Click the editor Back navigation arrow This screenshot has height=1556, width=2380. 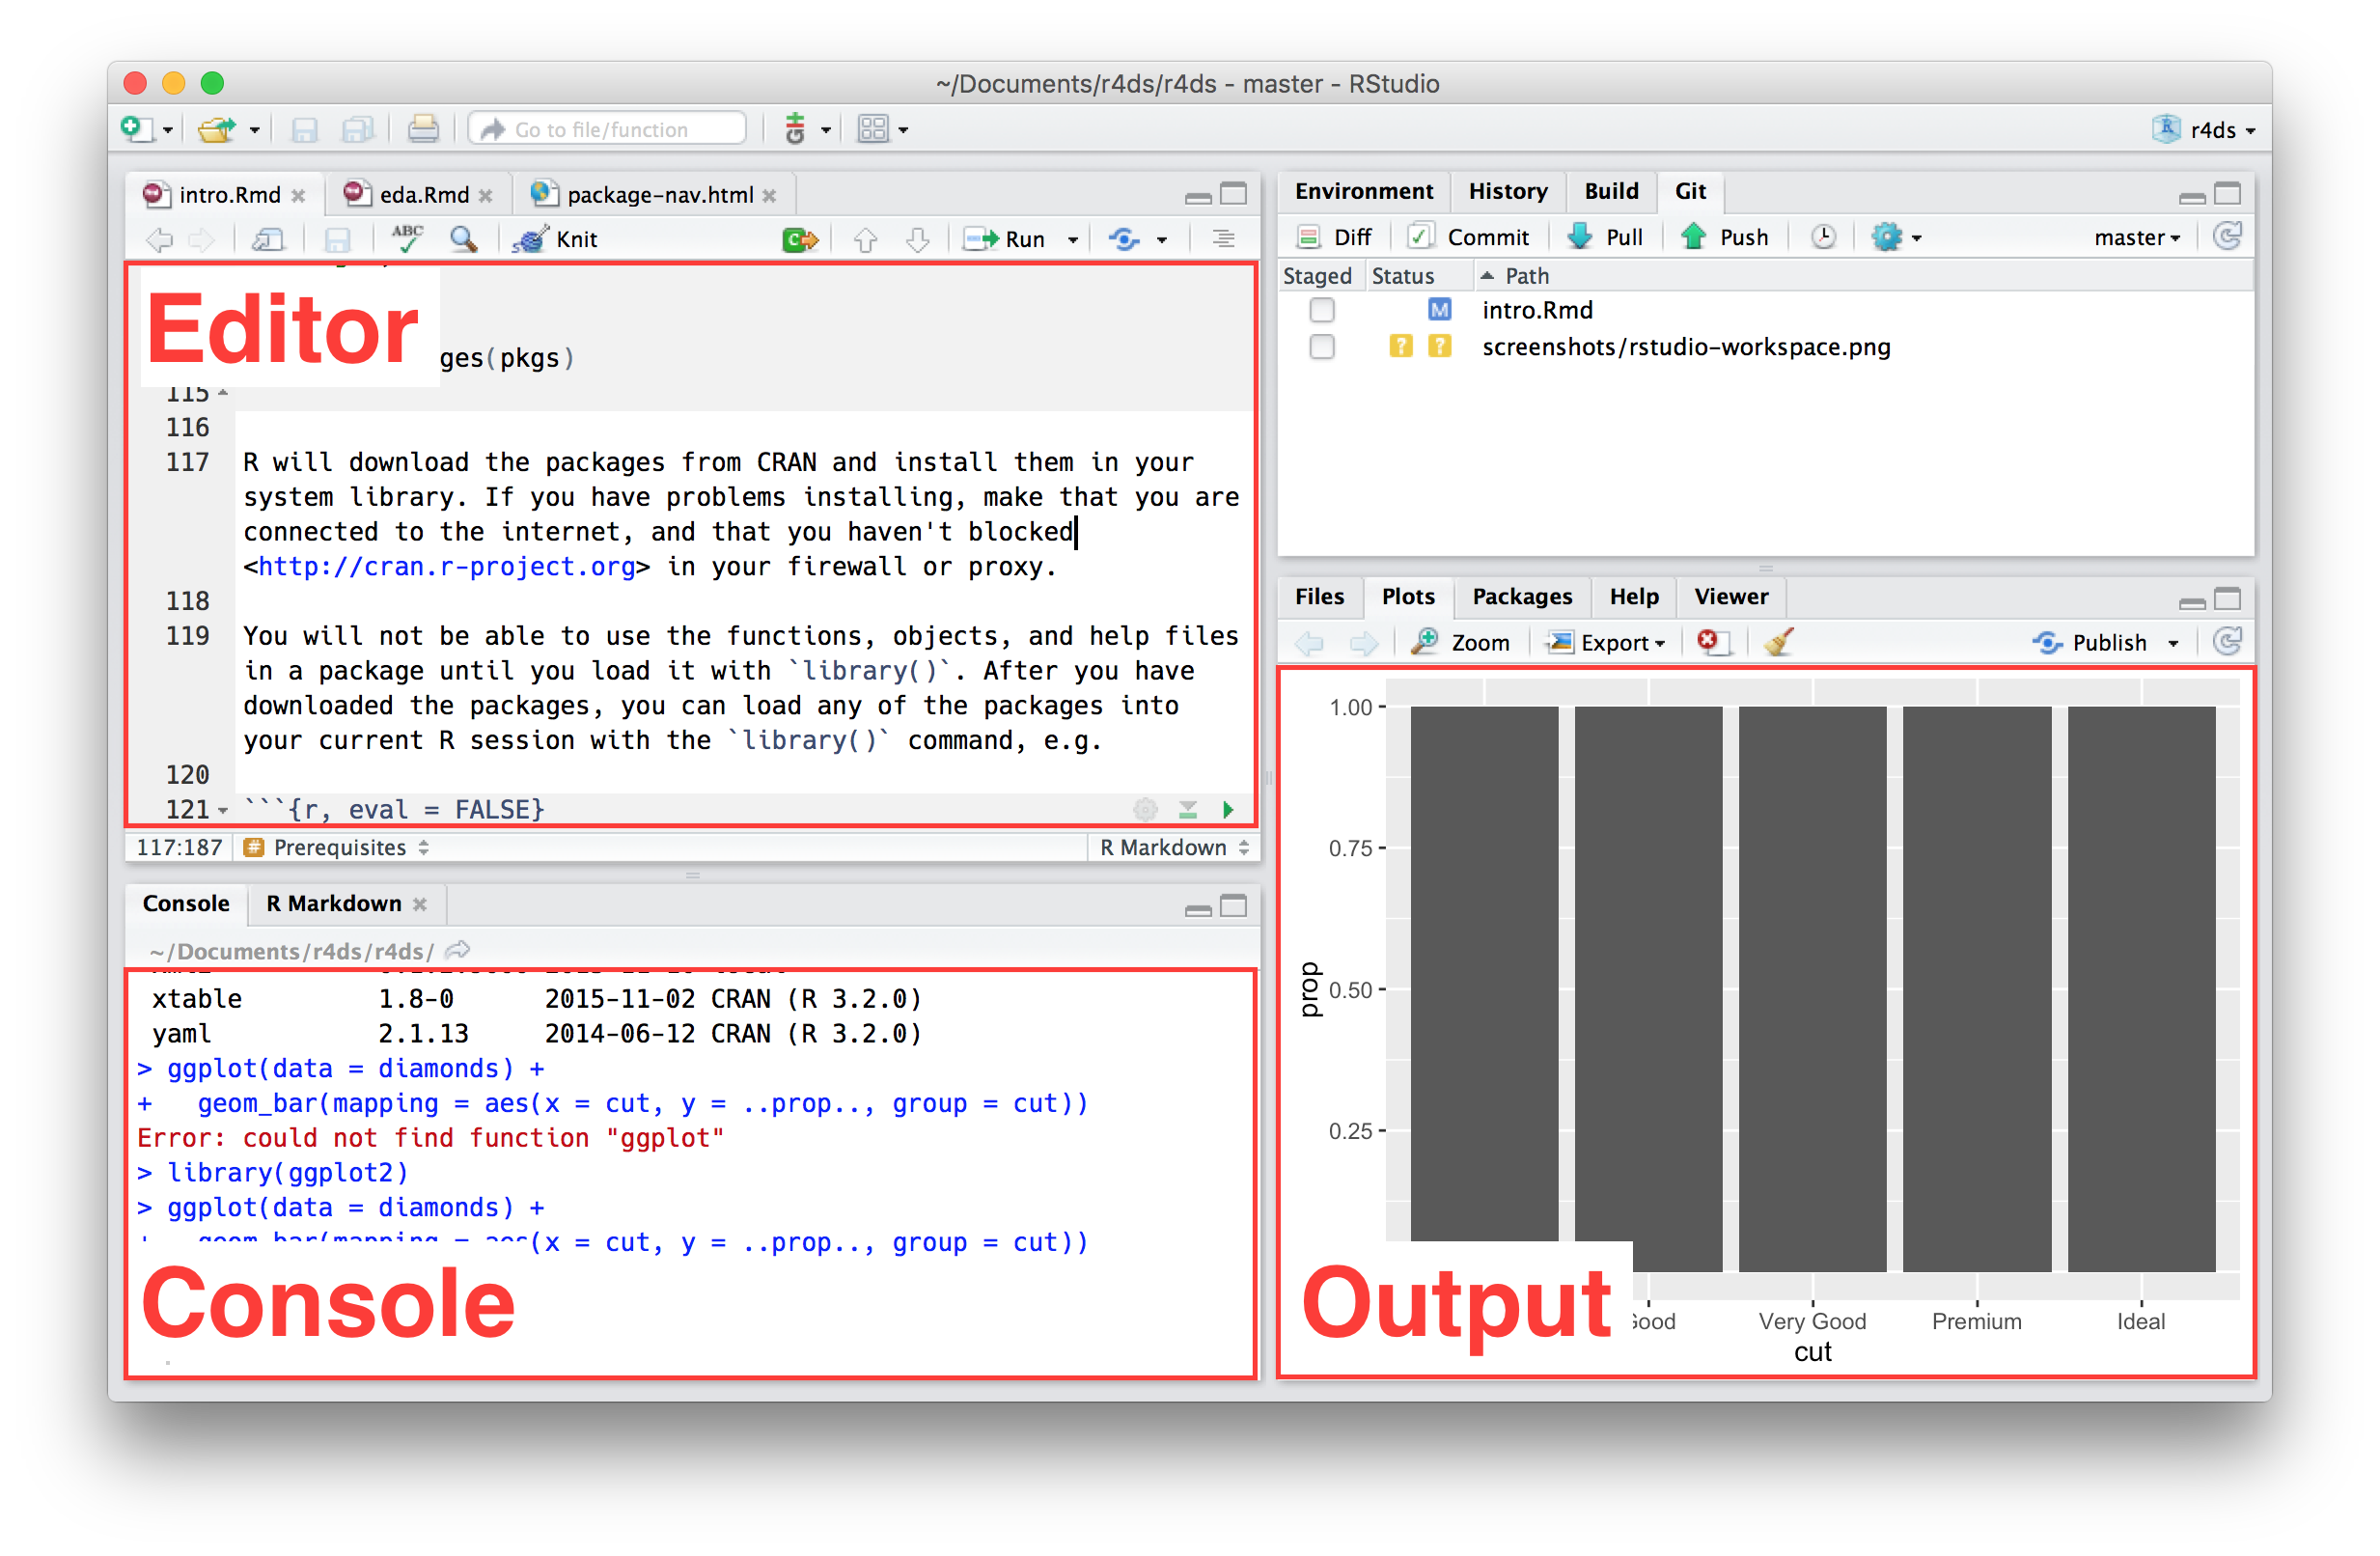[x=159, y=240]
